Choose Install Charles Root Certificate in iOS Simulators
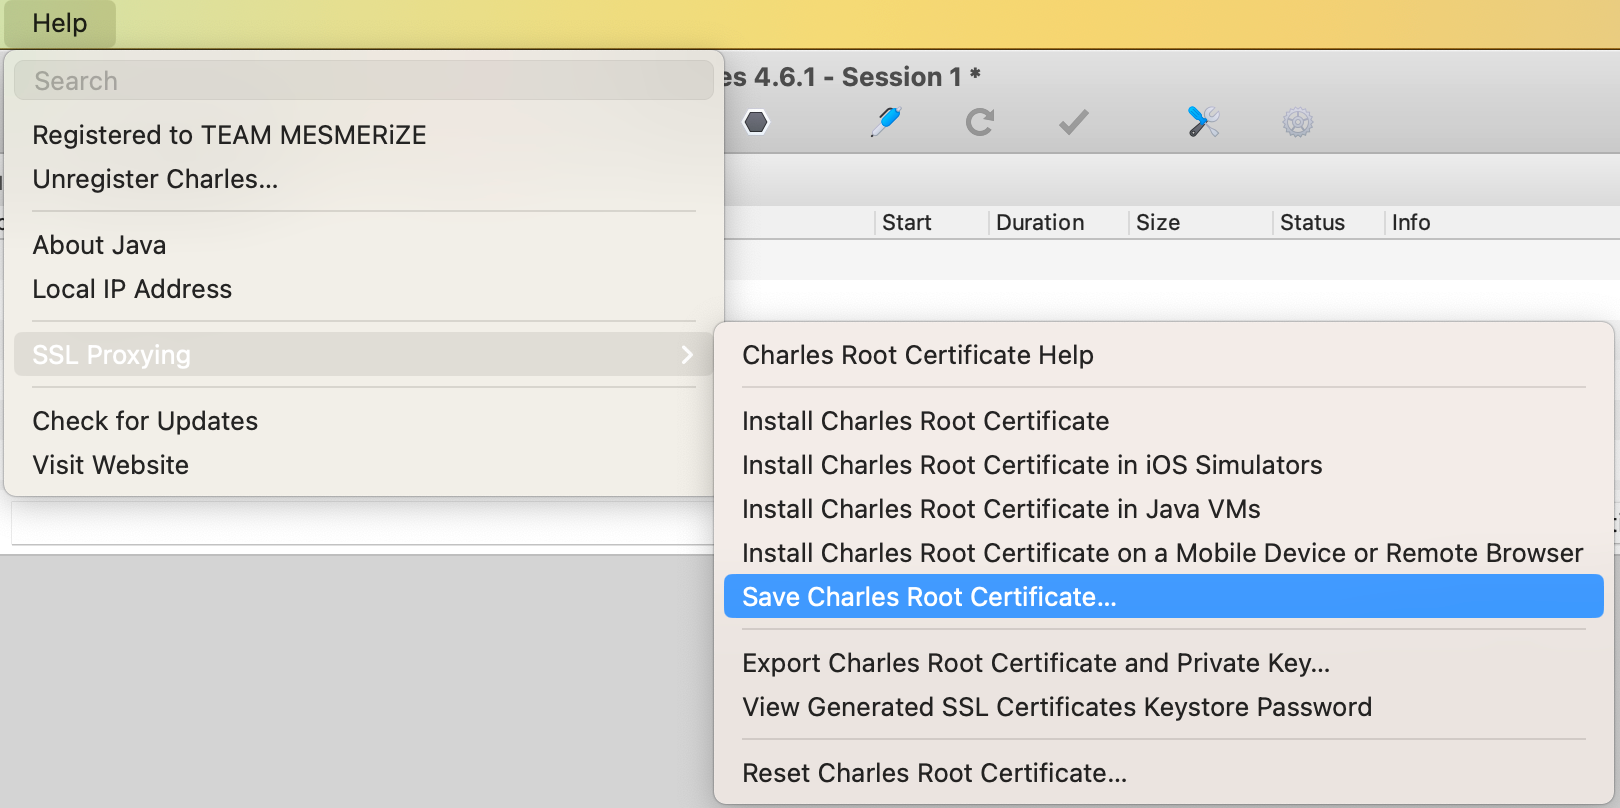Viewport: 1620px width, 808px height. tap(1031, 465)
